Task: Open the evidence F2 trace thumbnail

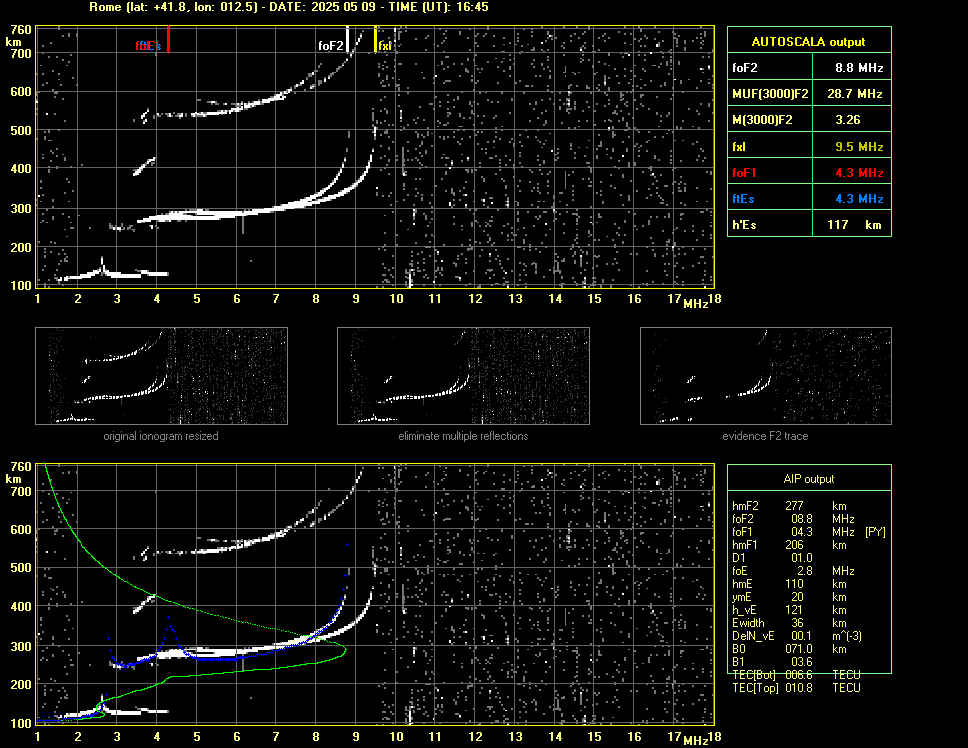Action: click(766, 376)
